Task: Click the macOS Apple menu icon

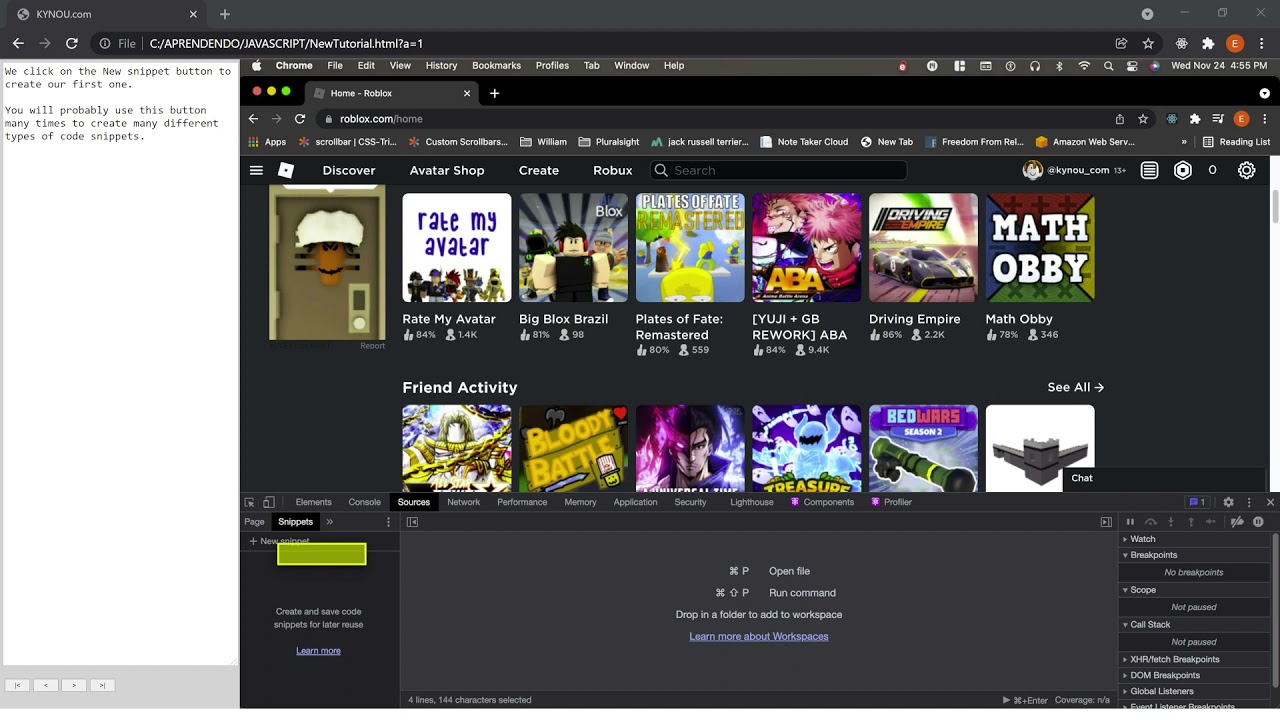Action: (x=256, y=65)
